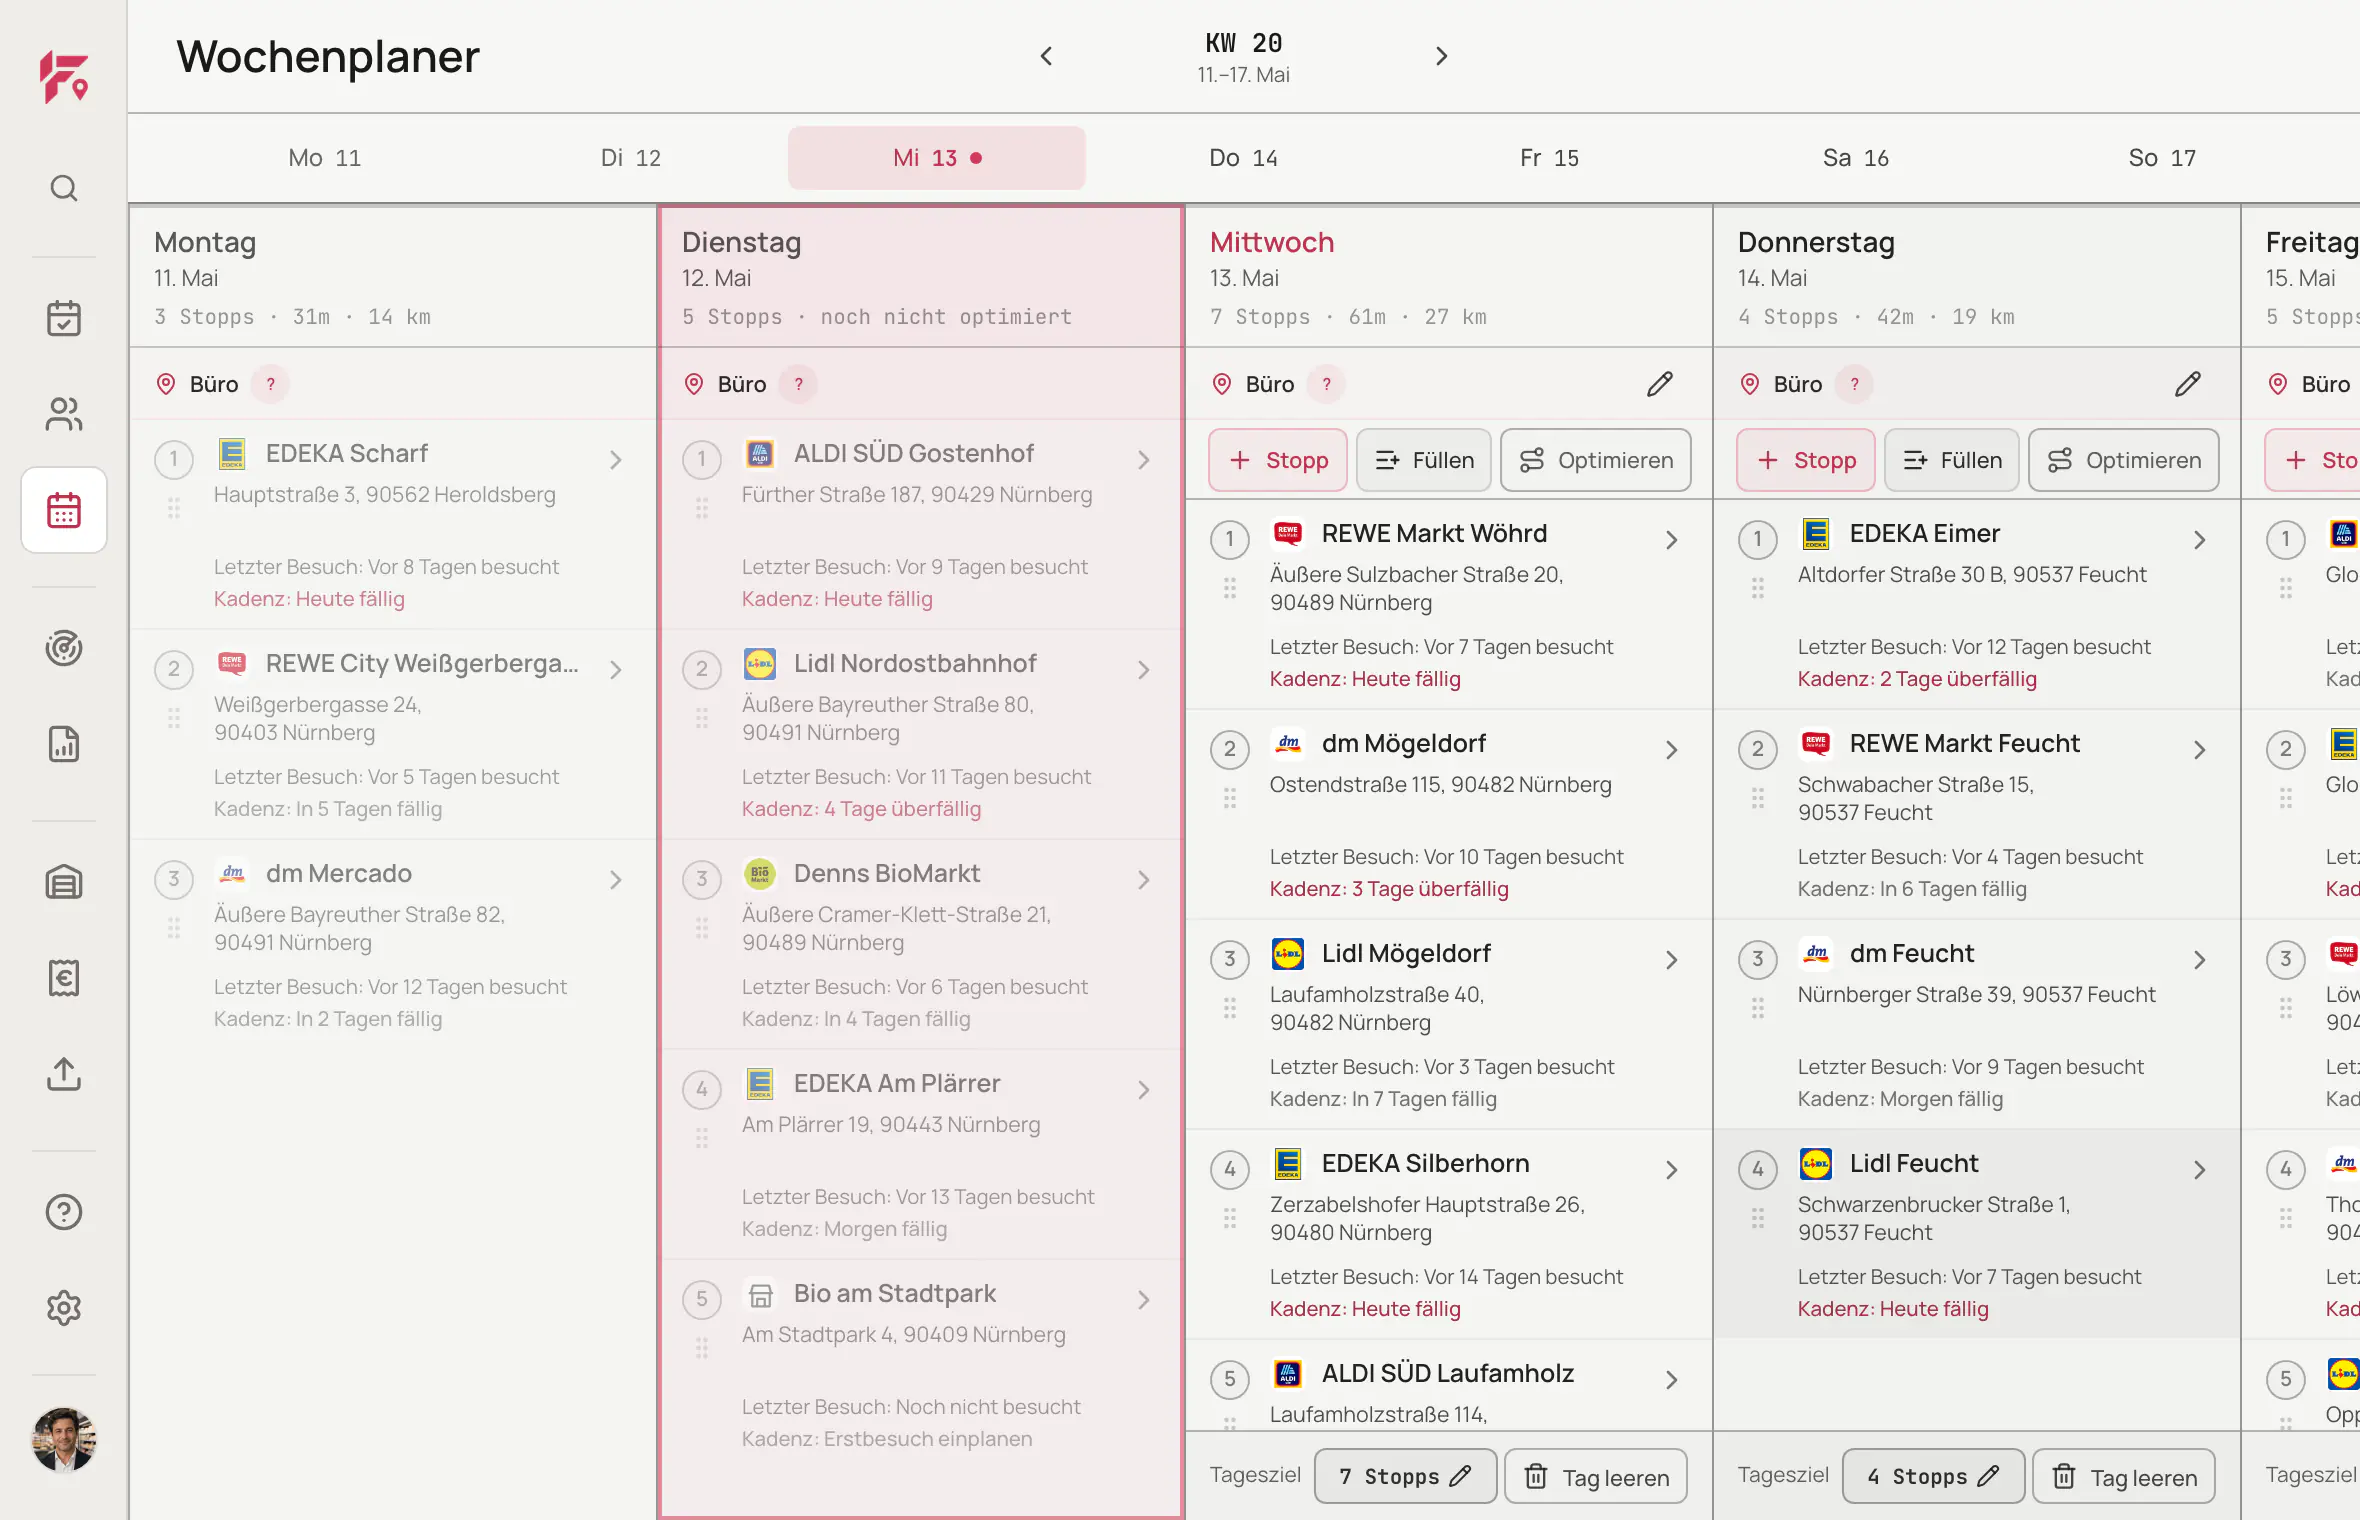Click the upload export icon in sidebar
This screenshot has width=2360, height=1520.
point(64,1074)
